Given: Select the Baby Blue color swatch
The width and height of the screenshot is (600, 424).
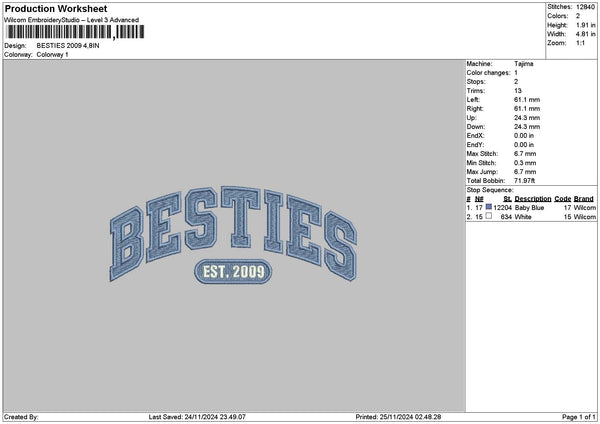Looking at the screenshot, I should [x=489, y=207].
